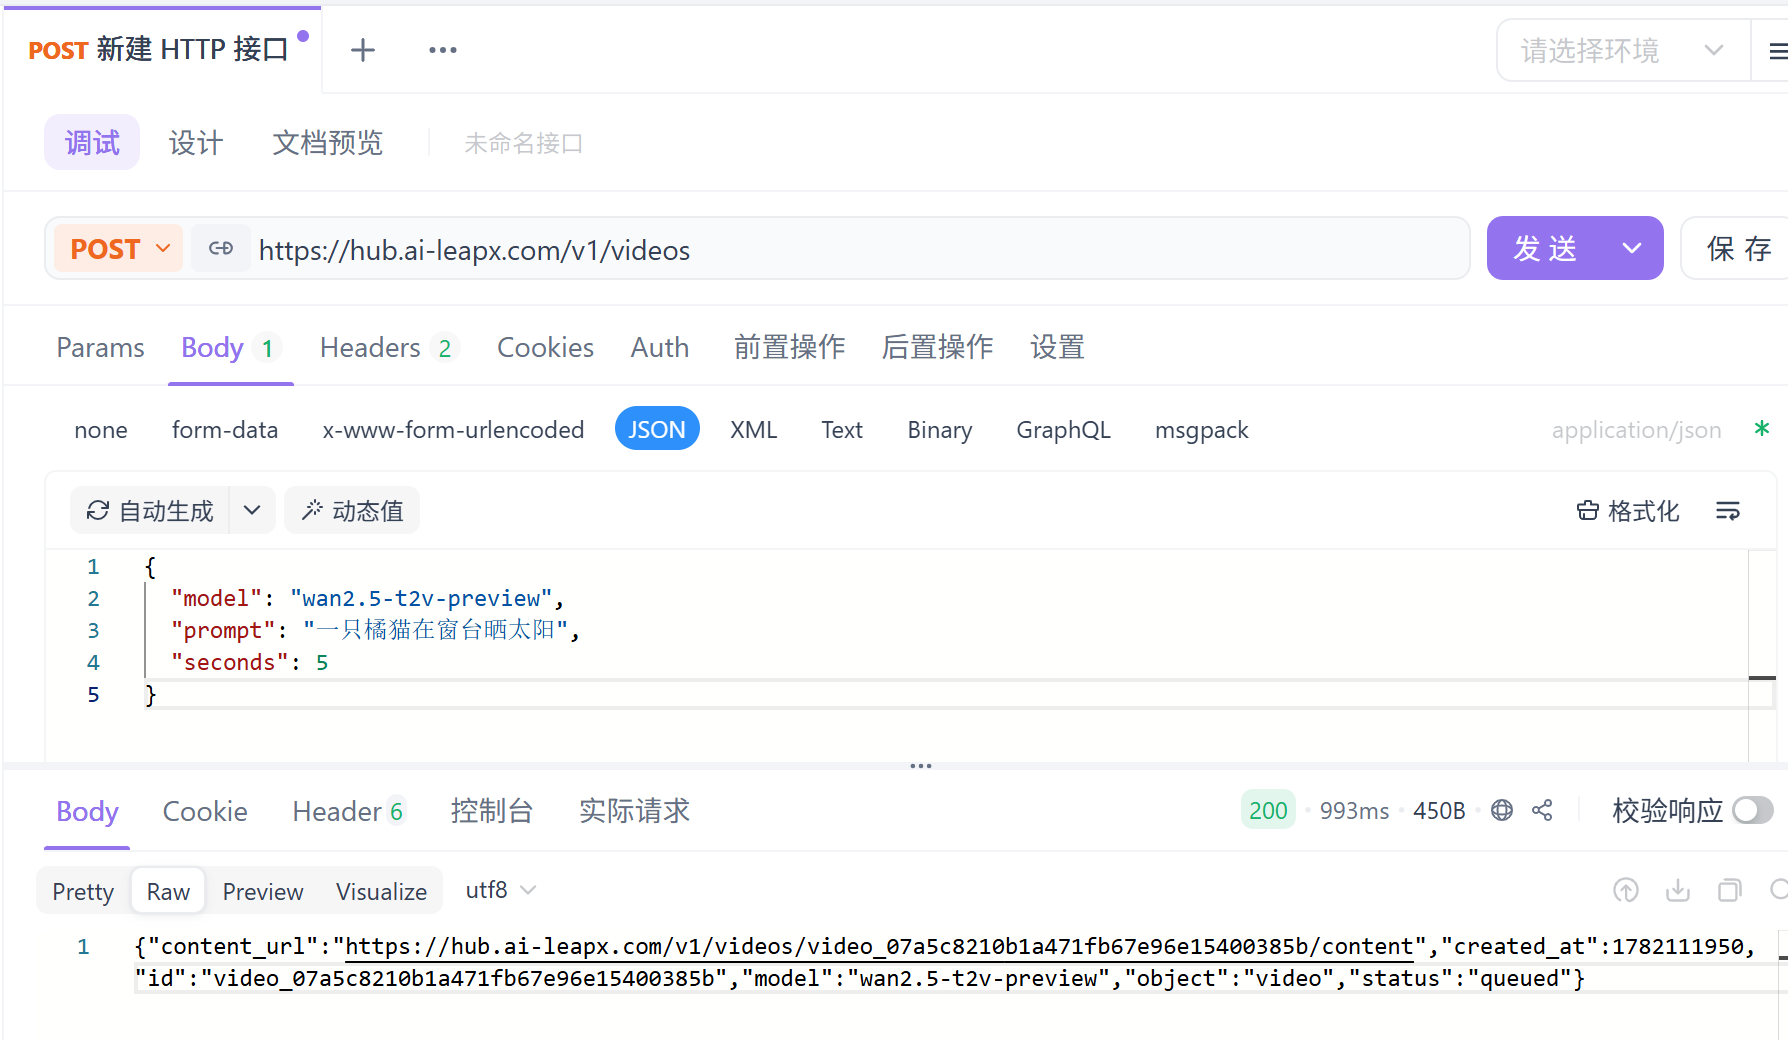This screenshot has height=1040, width=1788.
Task: Click the 自动生成 refresh icon
Action: pyautogui.click(x=98, y=511)
